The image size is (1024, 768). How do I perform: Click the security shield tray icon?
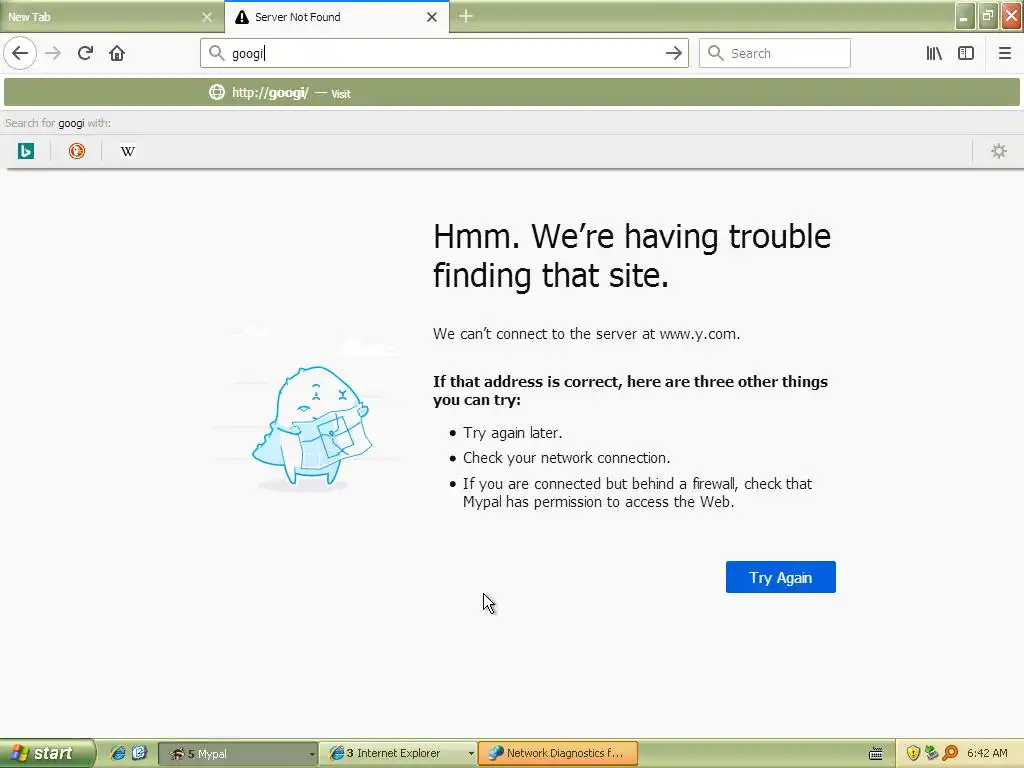coord(913,754)
